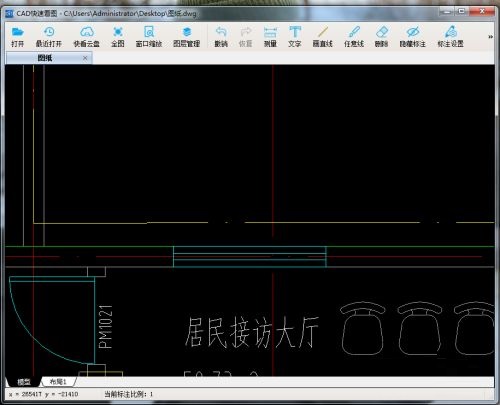Switch to the 图纸 document tab
This screenshot has width=500, height=405.
coord(45,58)
